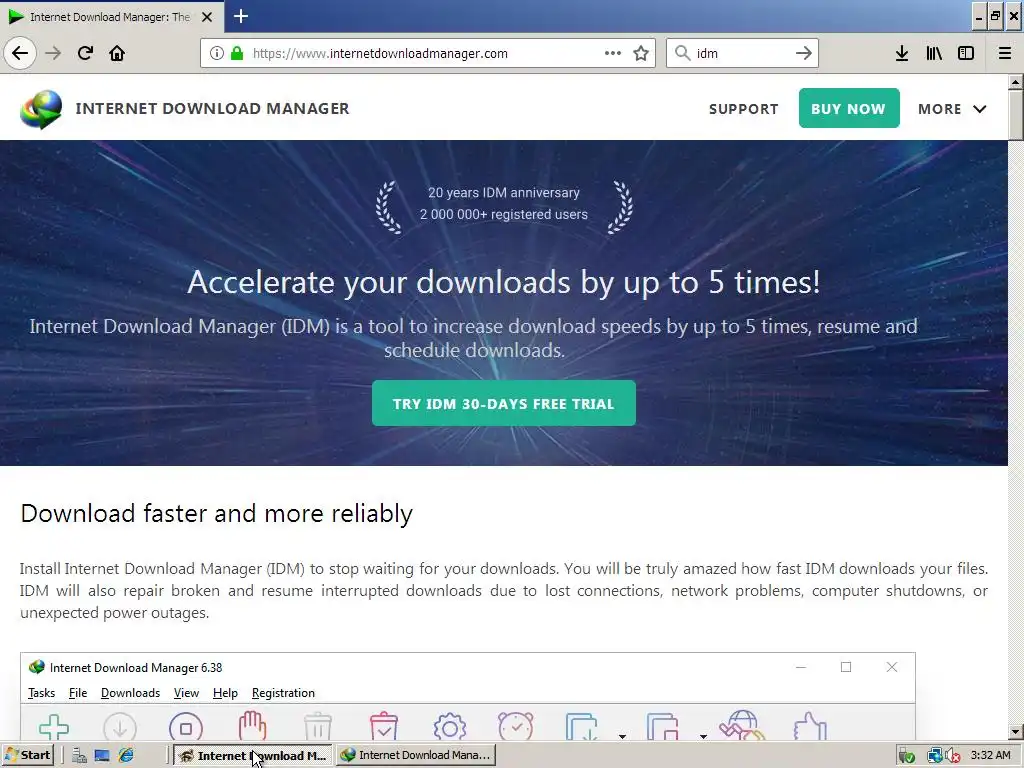Select the Internet Download Manager browser tab
Image resolution: width=1024 pixels, height=768 pixels.
[x=110, y=17]
